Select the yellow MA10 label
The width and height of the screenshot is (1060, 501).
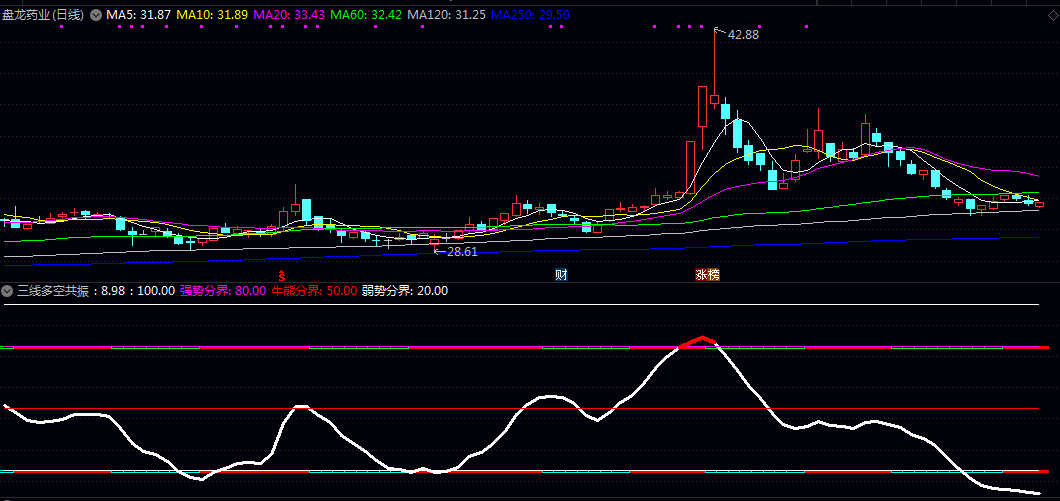click(x=212, y=15)
